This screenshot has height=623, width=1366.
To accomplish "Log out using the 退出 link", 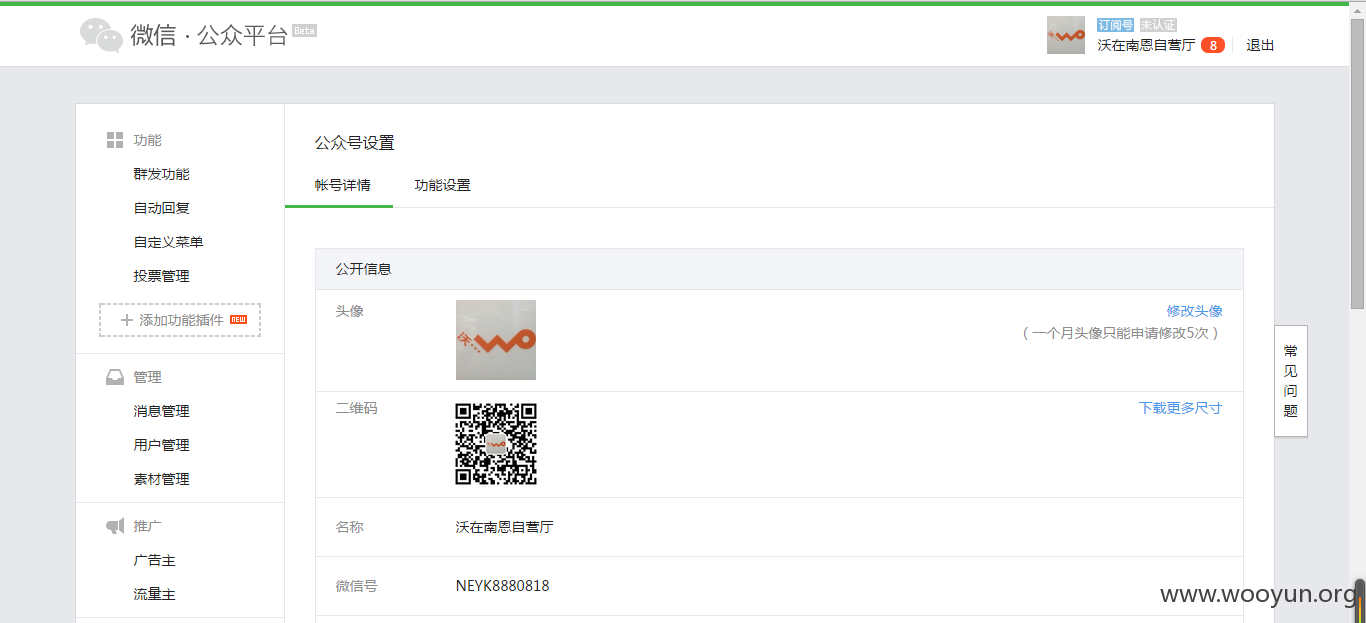I will click(x=1260, y=45).
